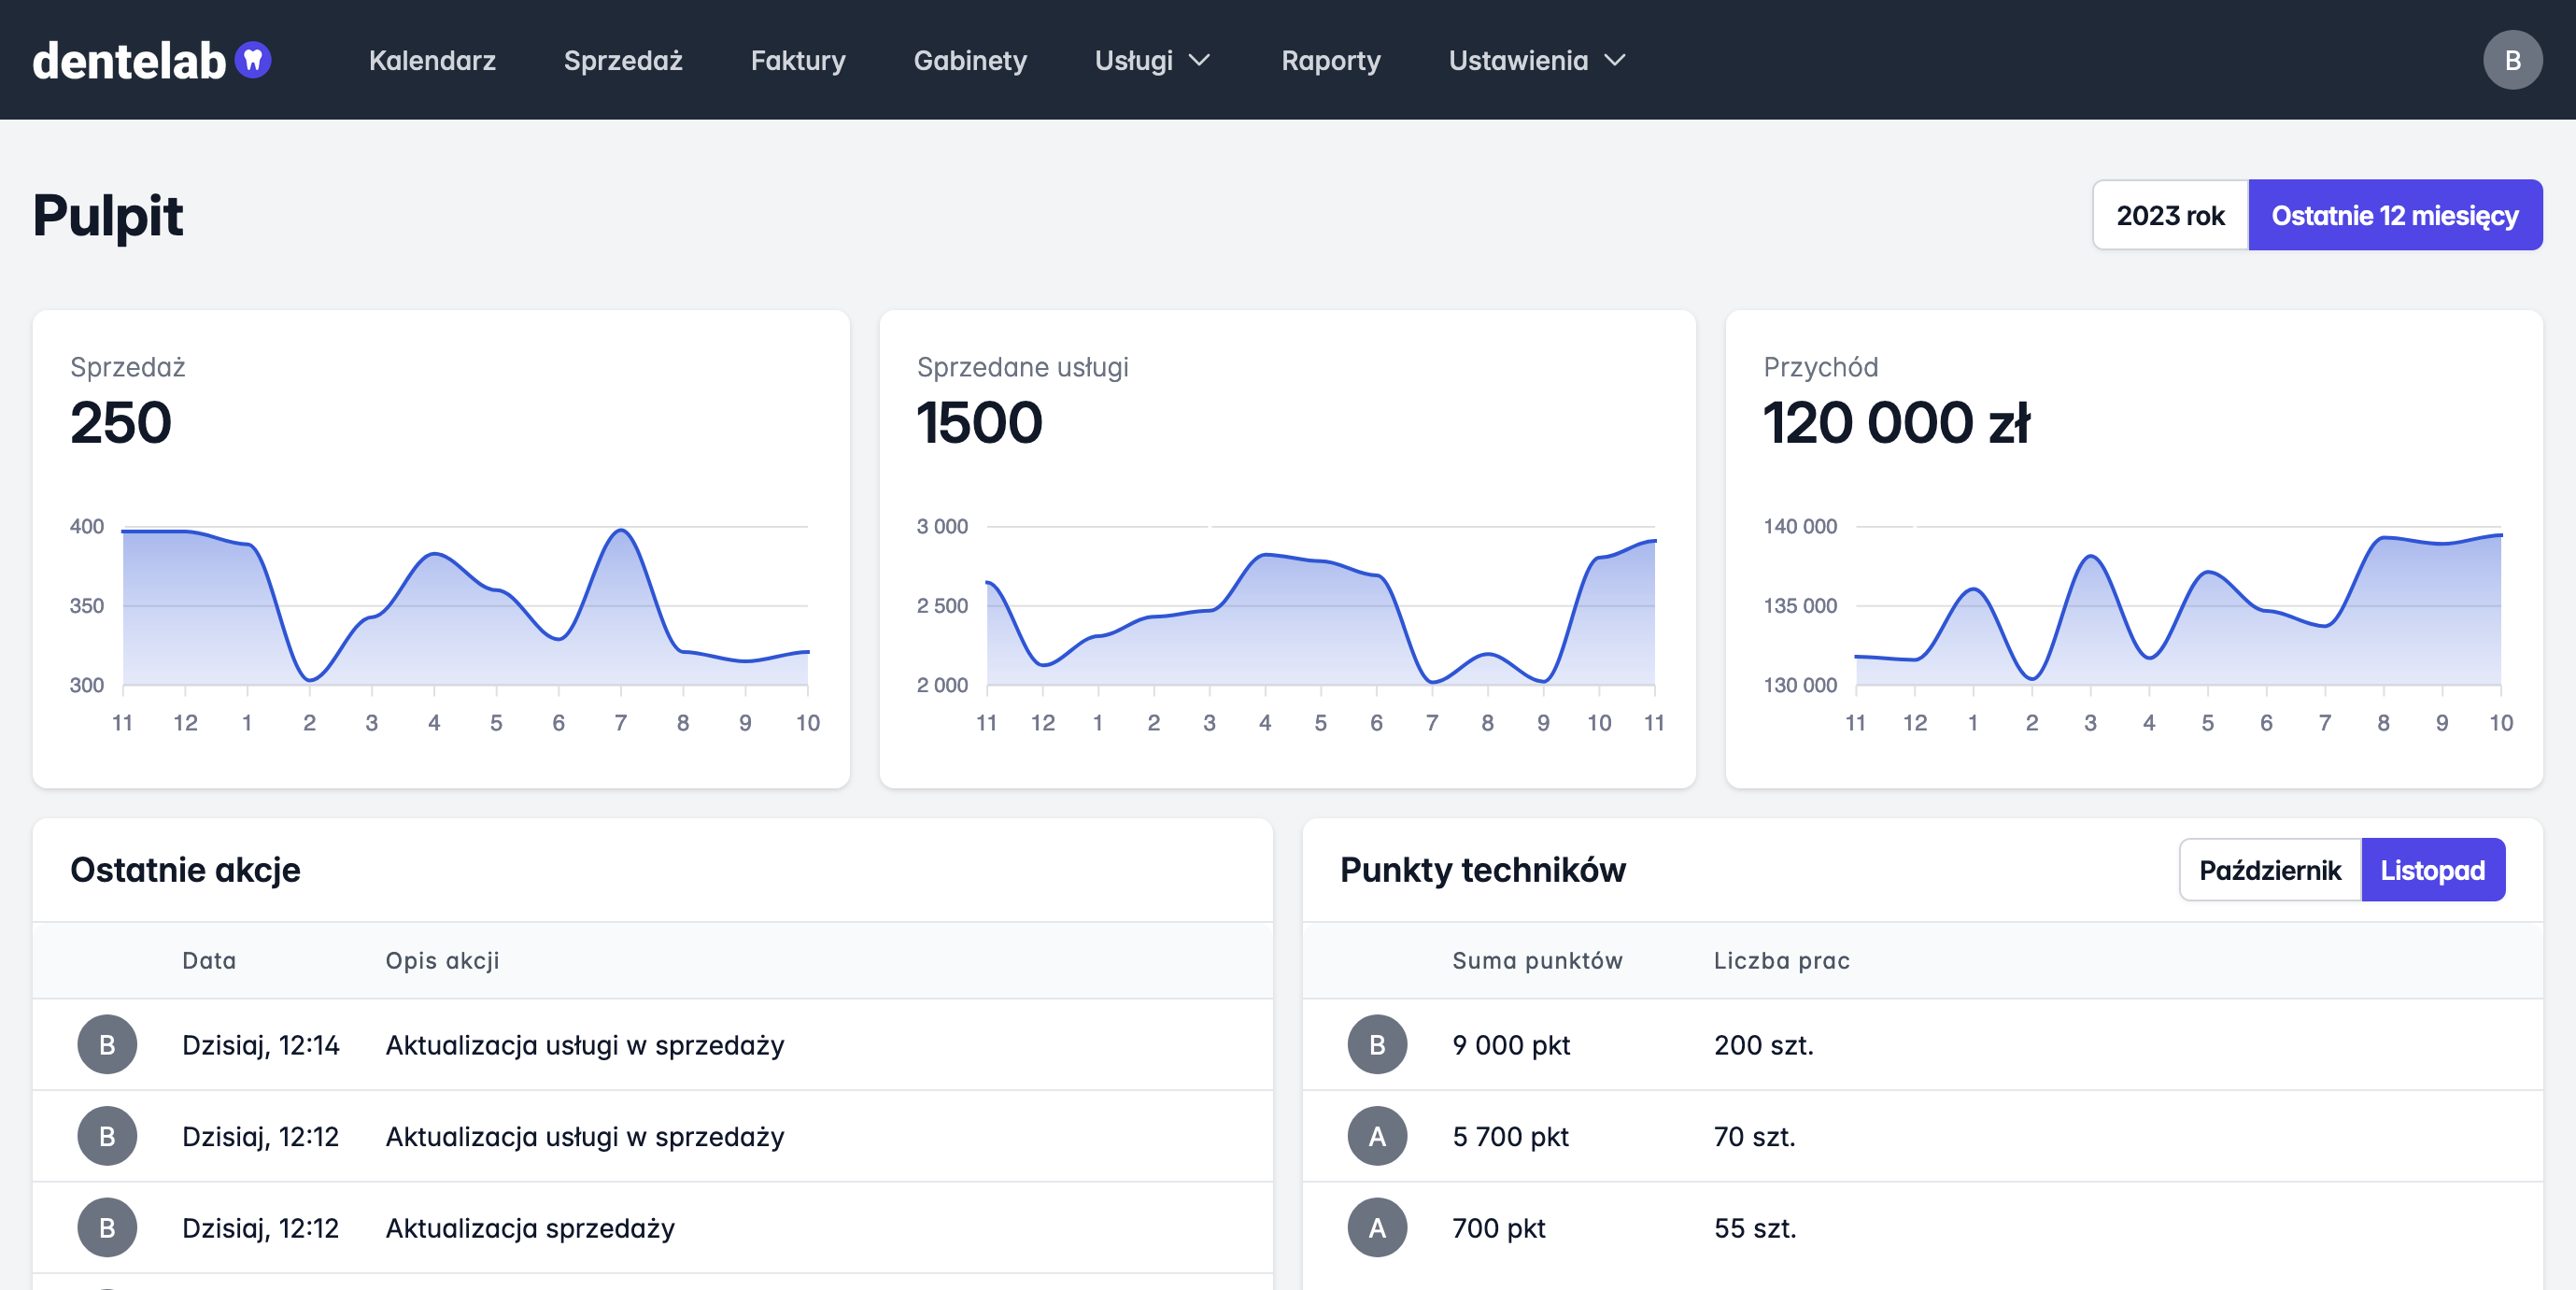Screen dimensions: 2576x1290
Task: Expand the Usługi dropdown menu
Action: 1153,60
